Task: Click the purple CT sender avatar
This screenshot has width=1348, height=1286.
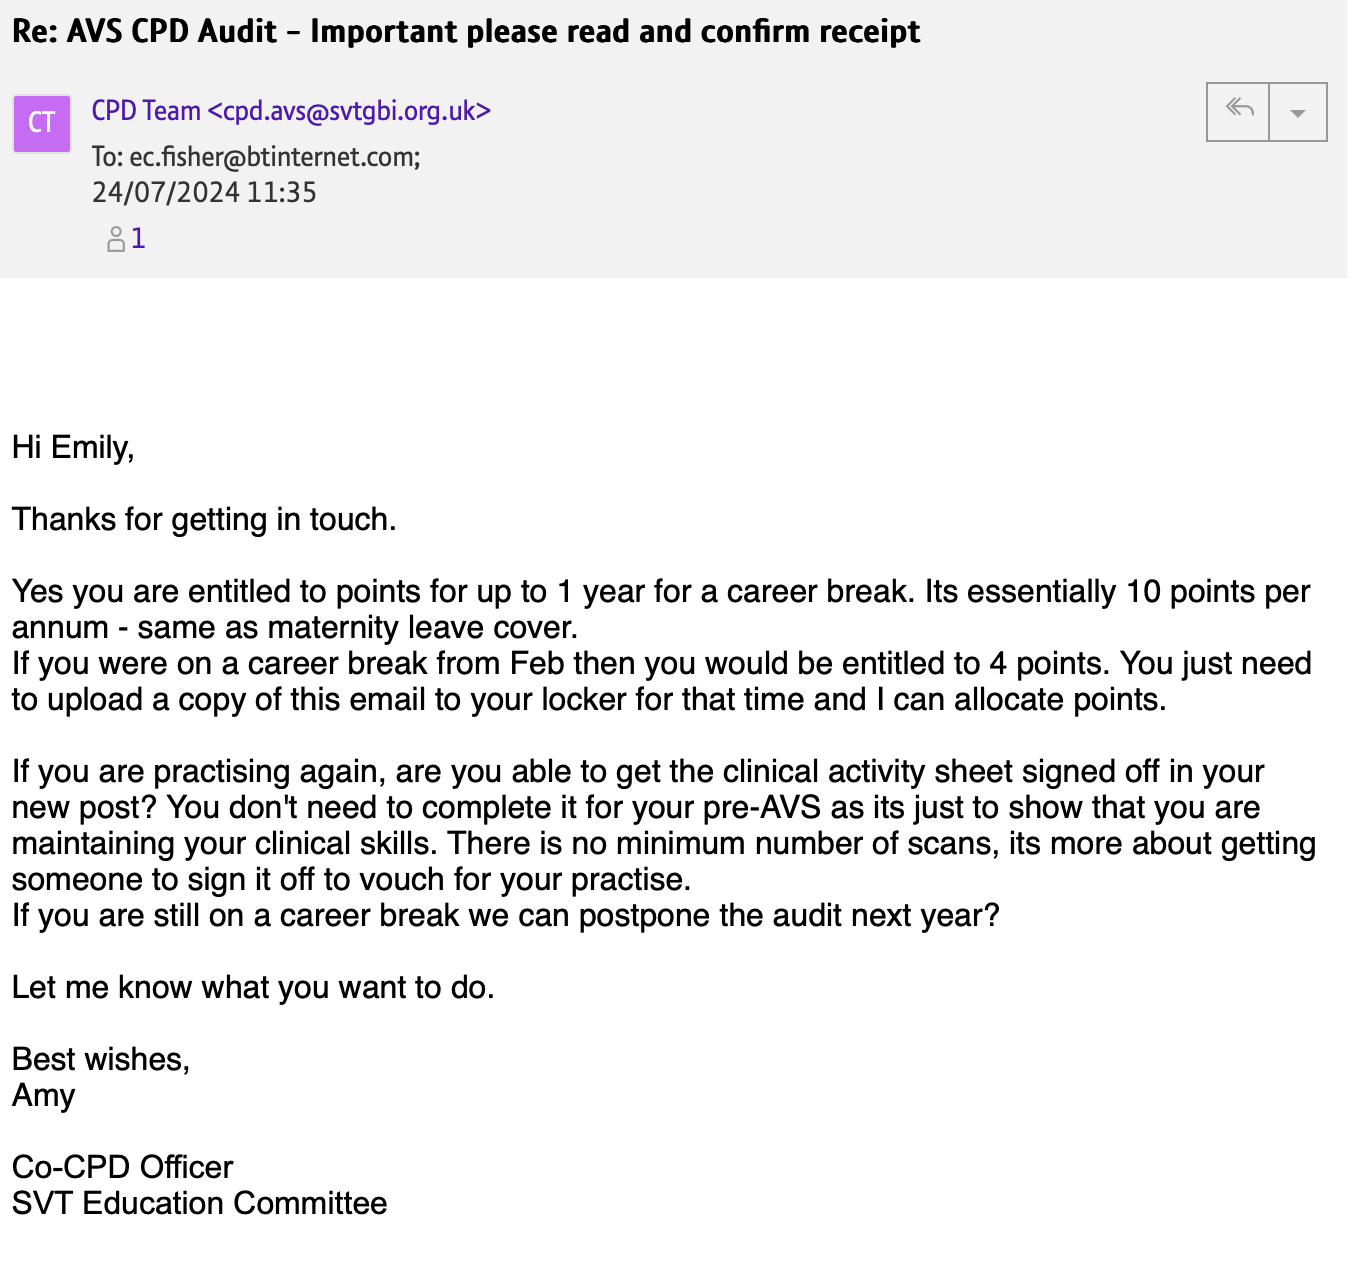Action: [x=42, y=123]
